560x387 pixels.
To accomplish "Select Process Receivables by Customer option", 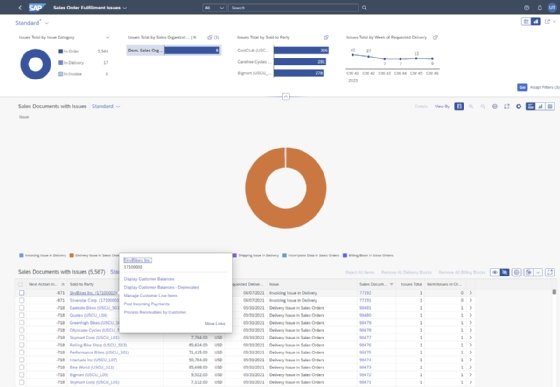I will (x=155, y=312).
